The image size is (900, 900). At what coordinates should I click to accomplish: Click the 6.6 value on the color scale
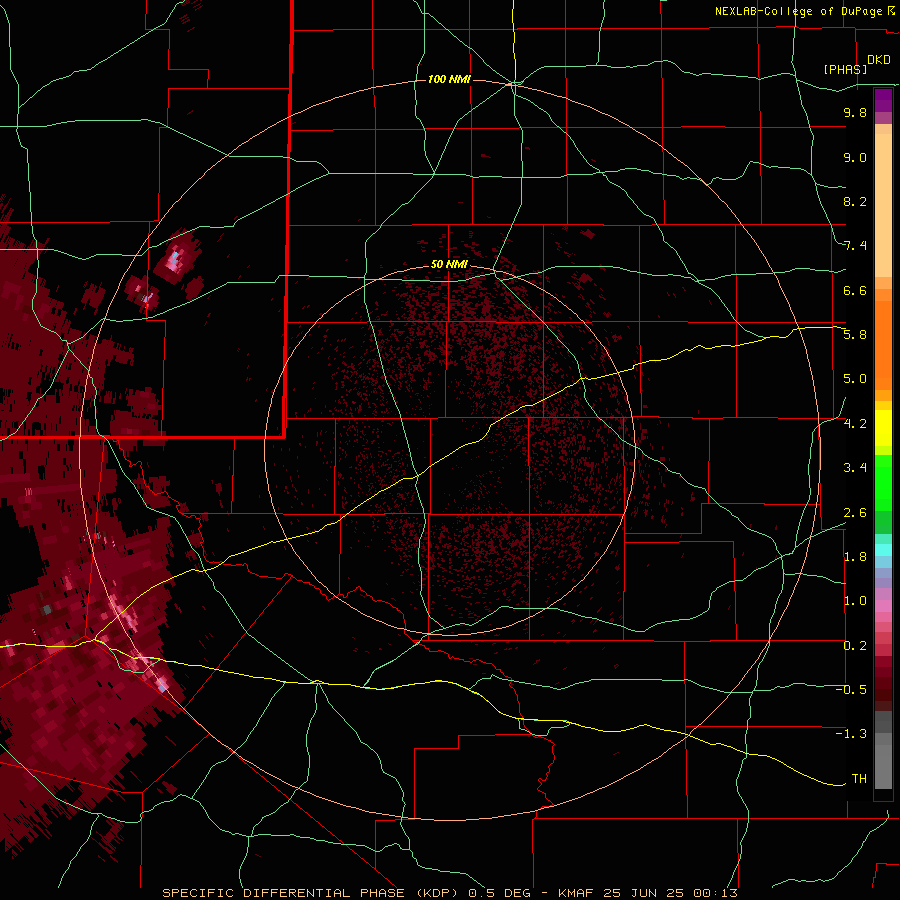[x=855, y=290]
